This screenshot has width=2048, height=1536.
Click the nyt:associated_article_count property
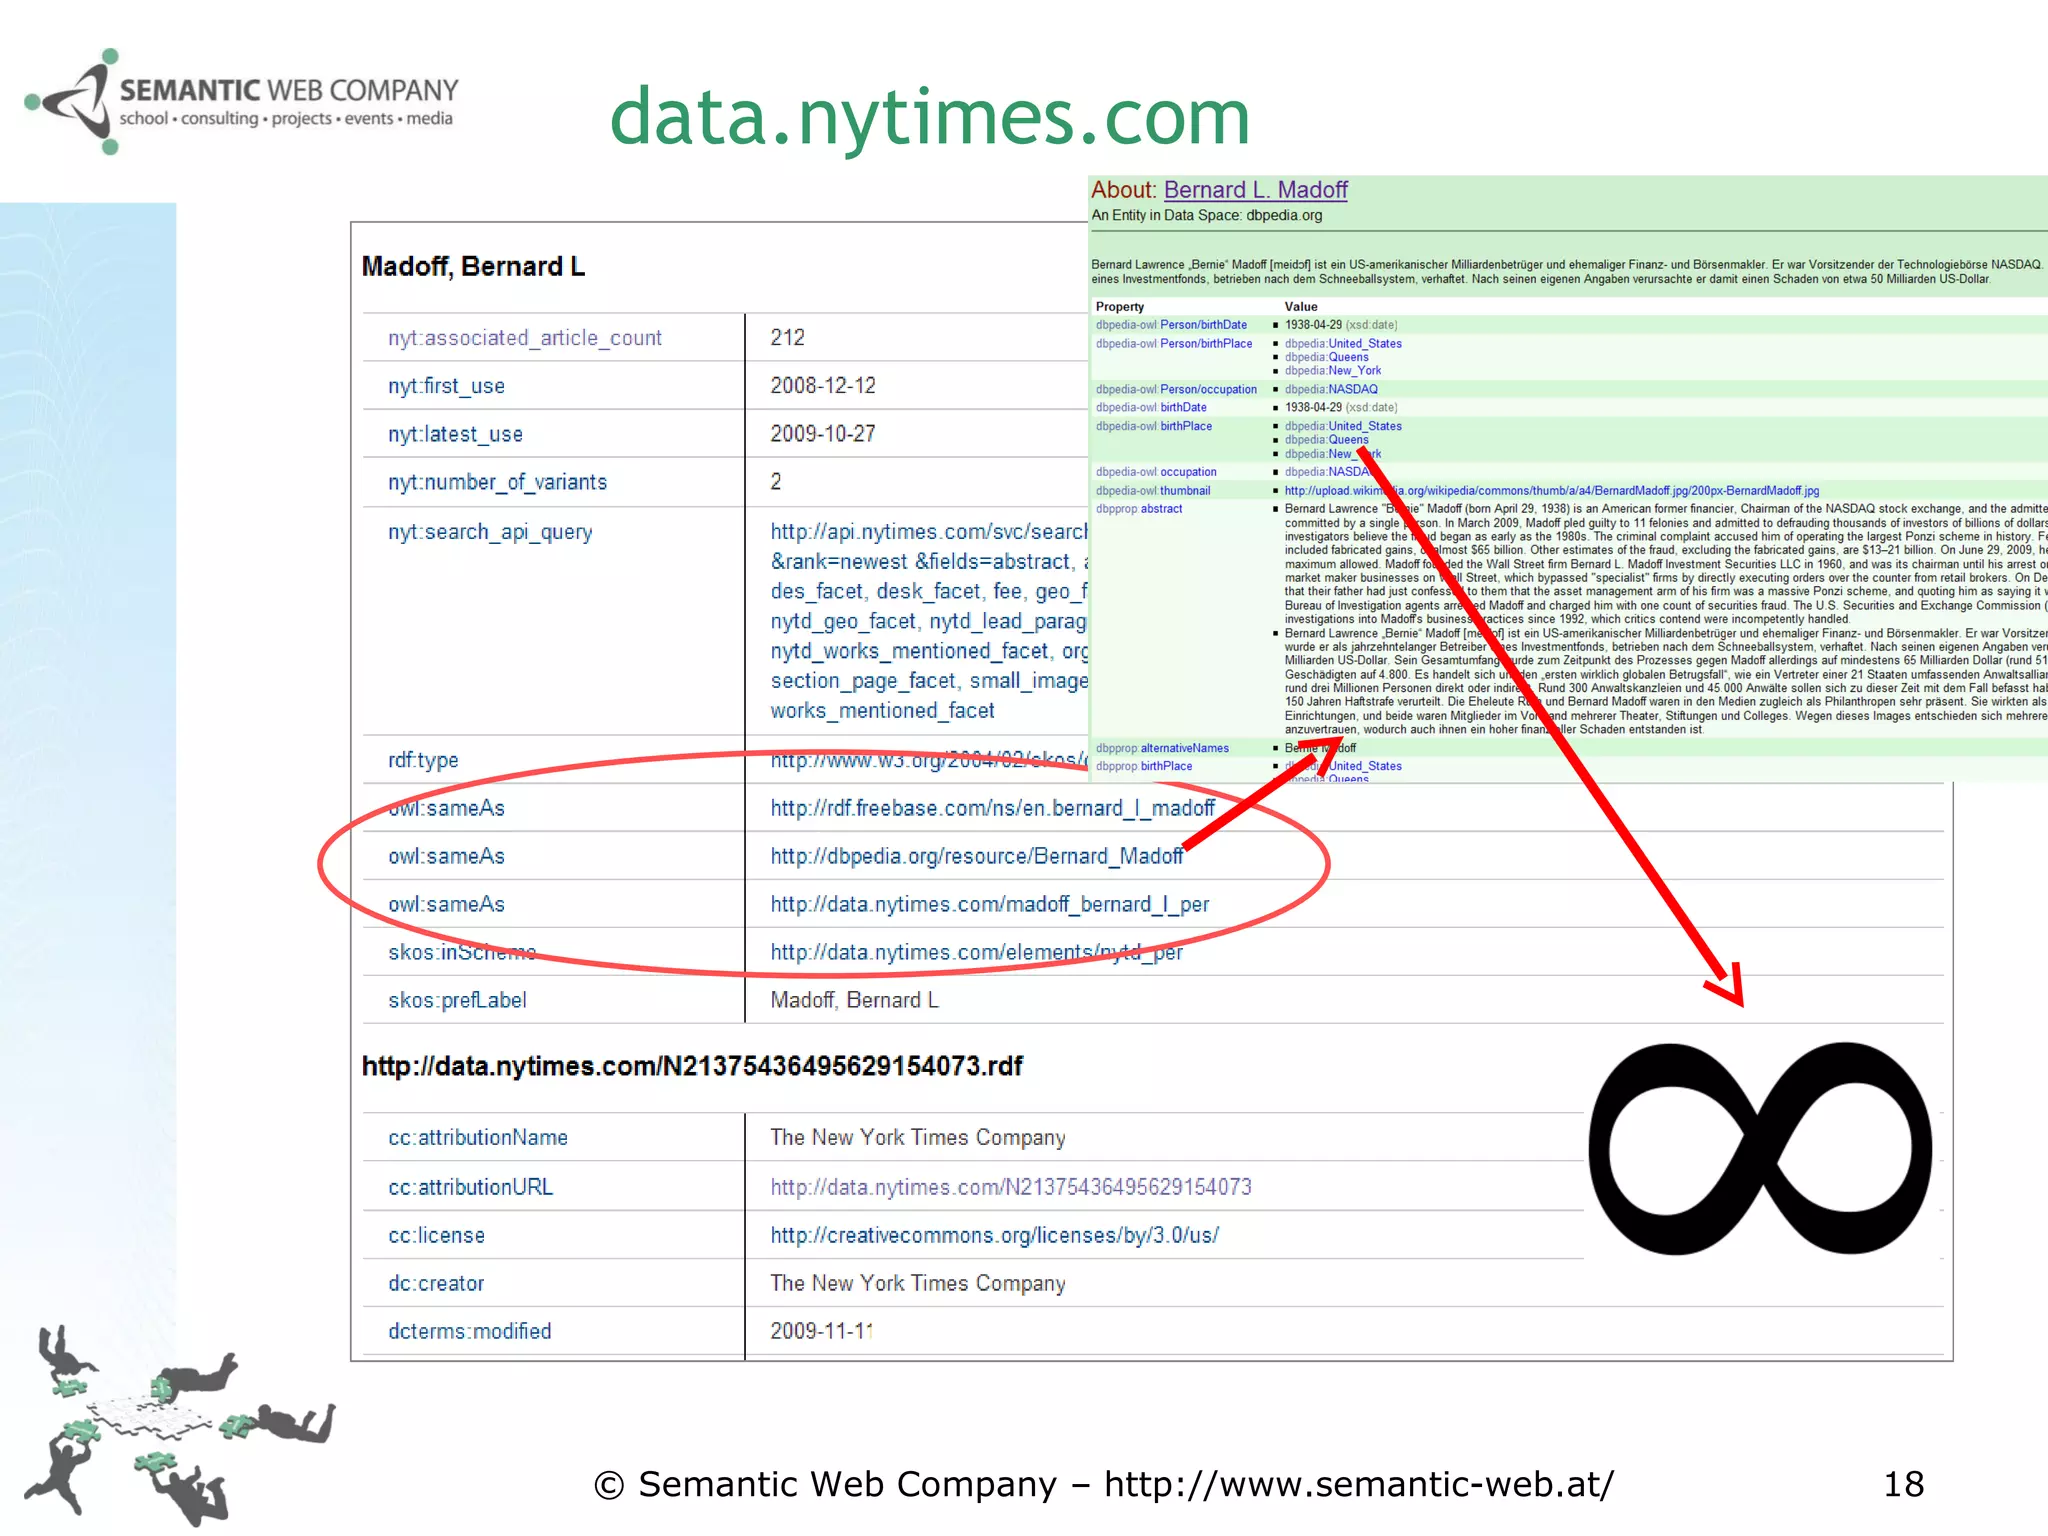click(525, 338)
